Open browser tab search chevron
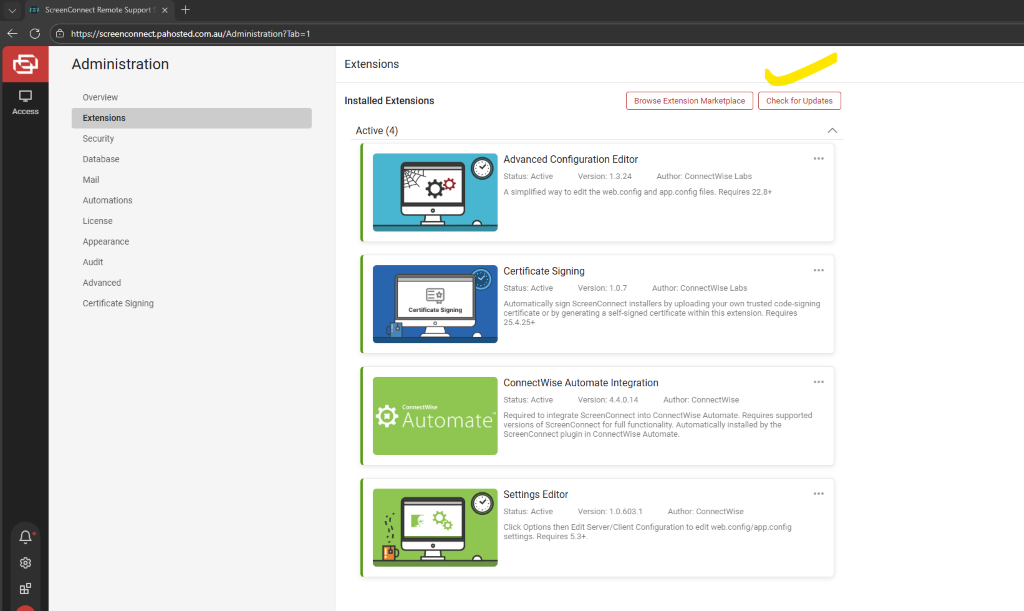1024x611 pixels. point(12,10)
